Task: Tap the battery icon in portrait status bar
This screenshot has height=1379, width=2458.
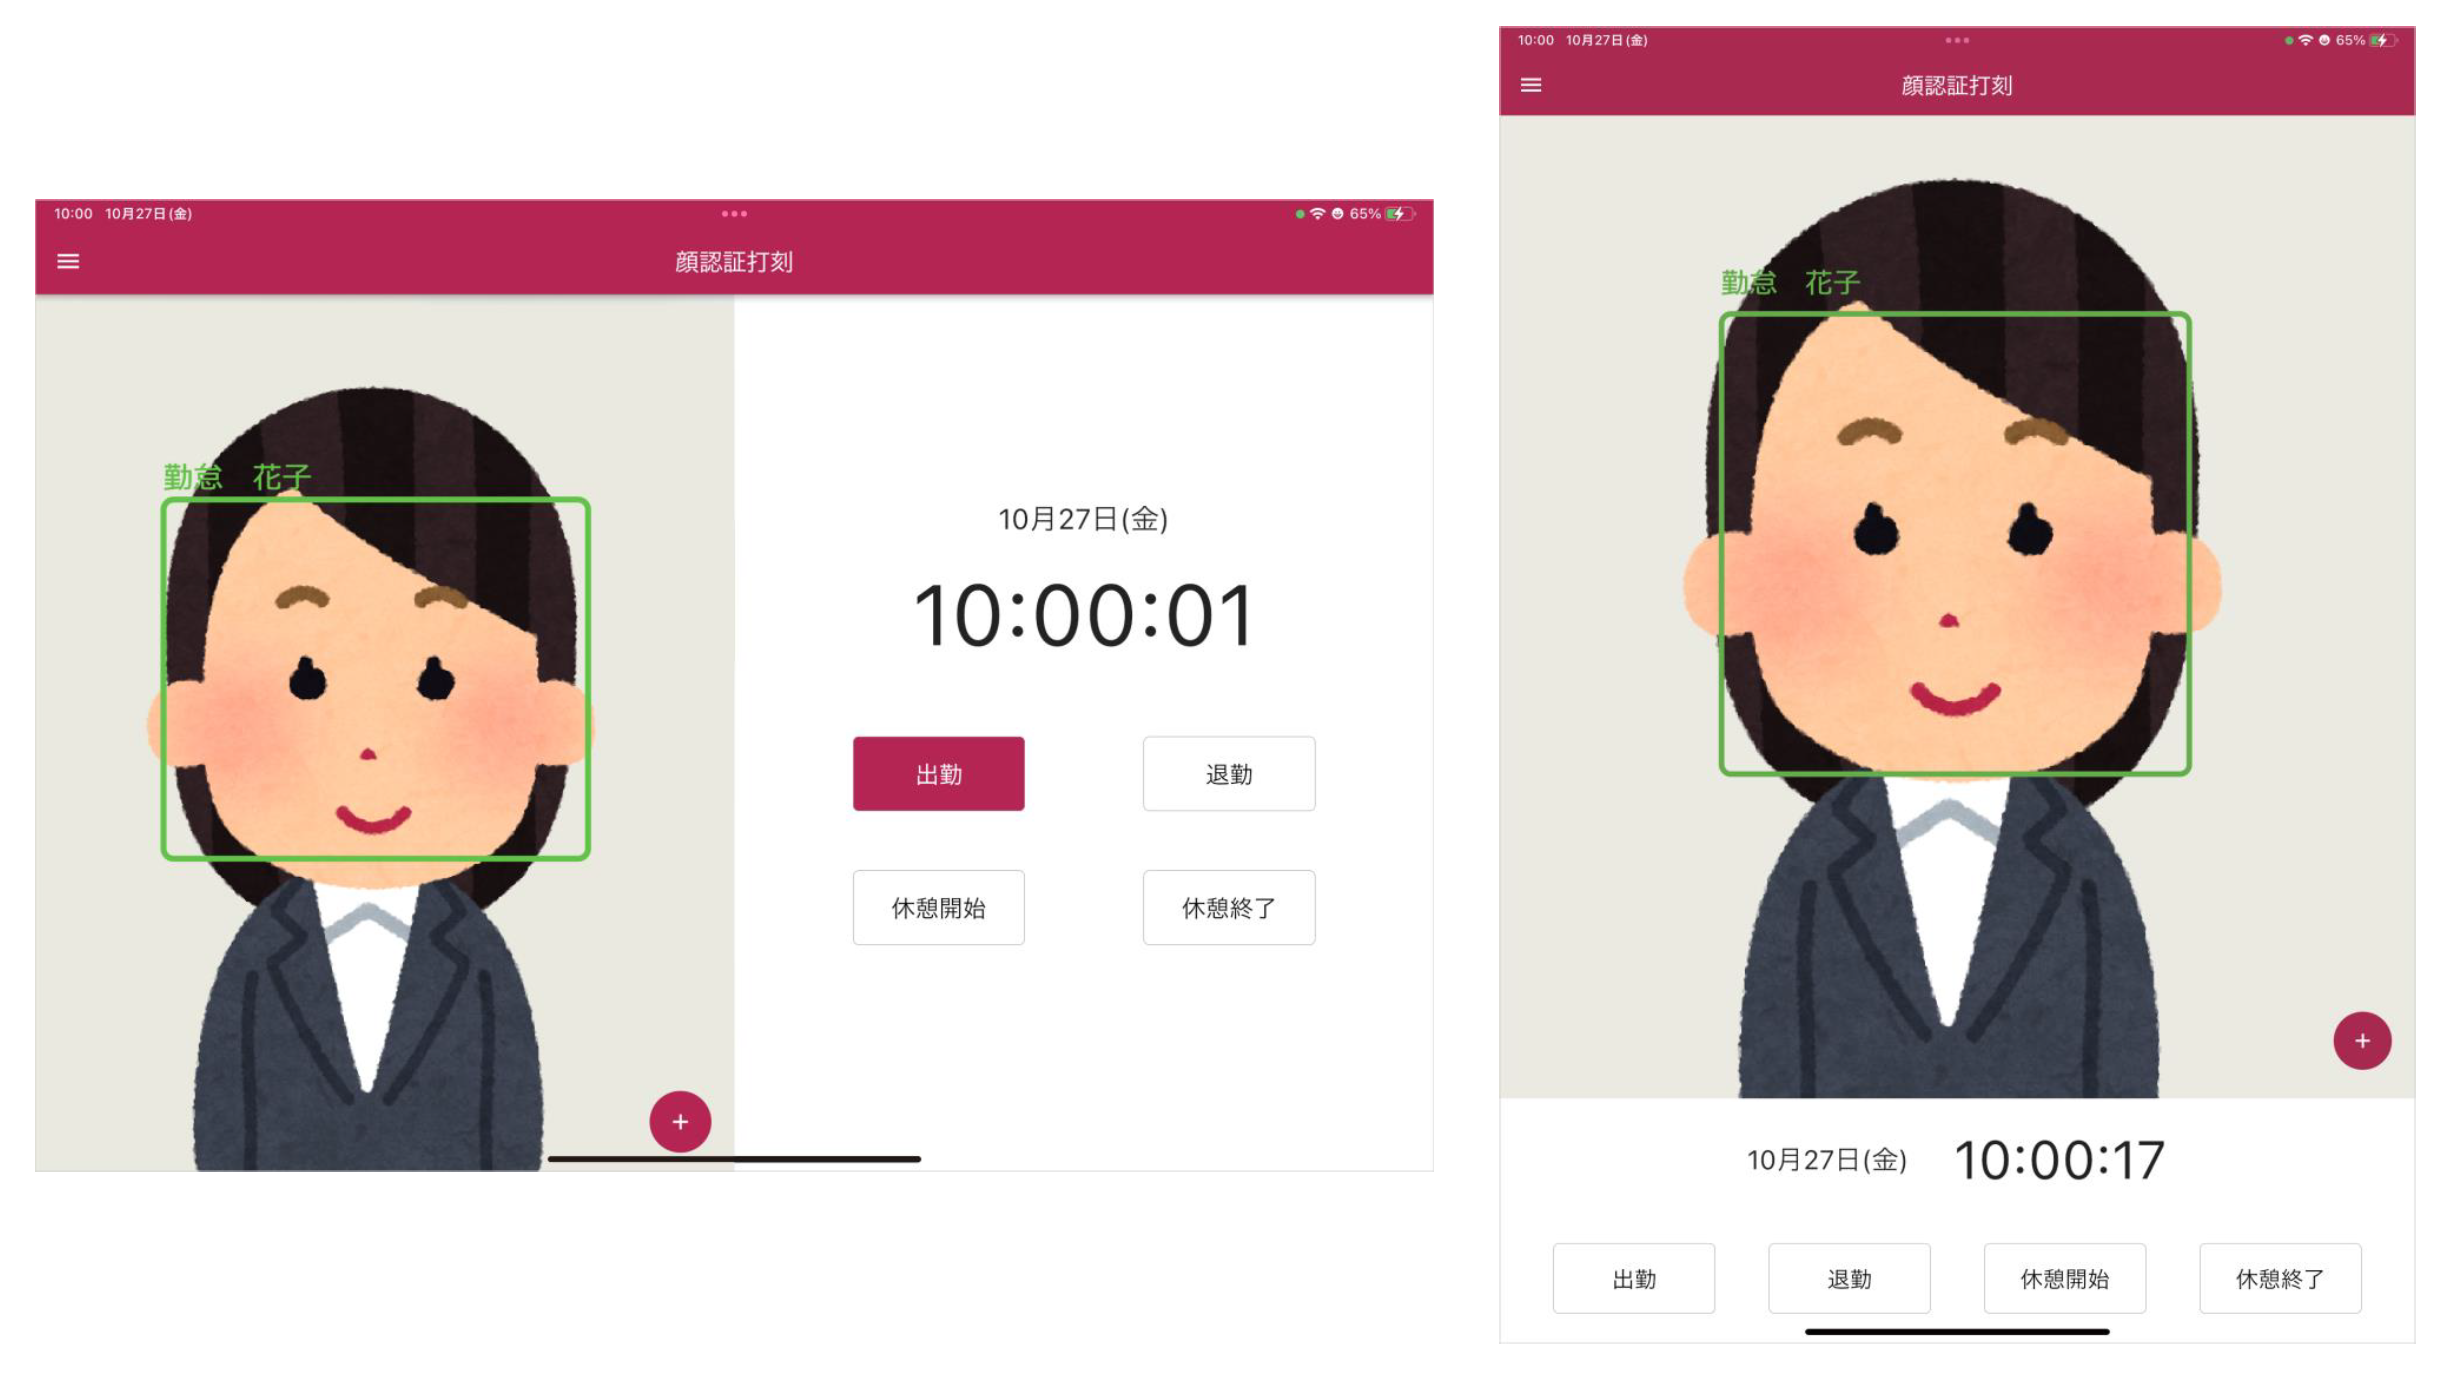Action: [x=2383, y=40]
